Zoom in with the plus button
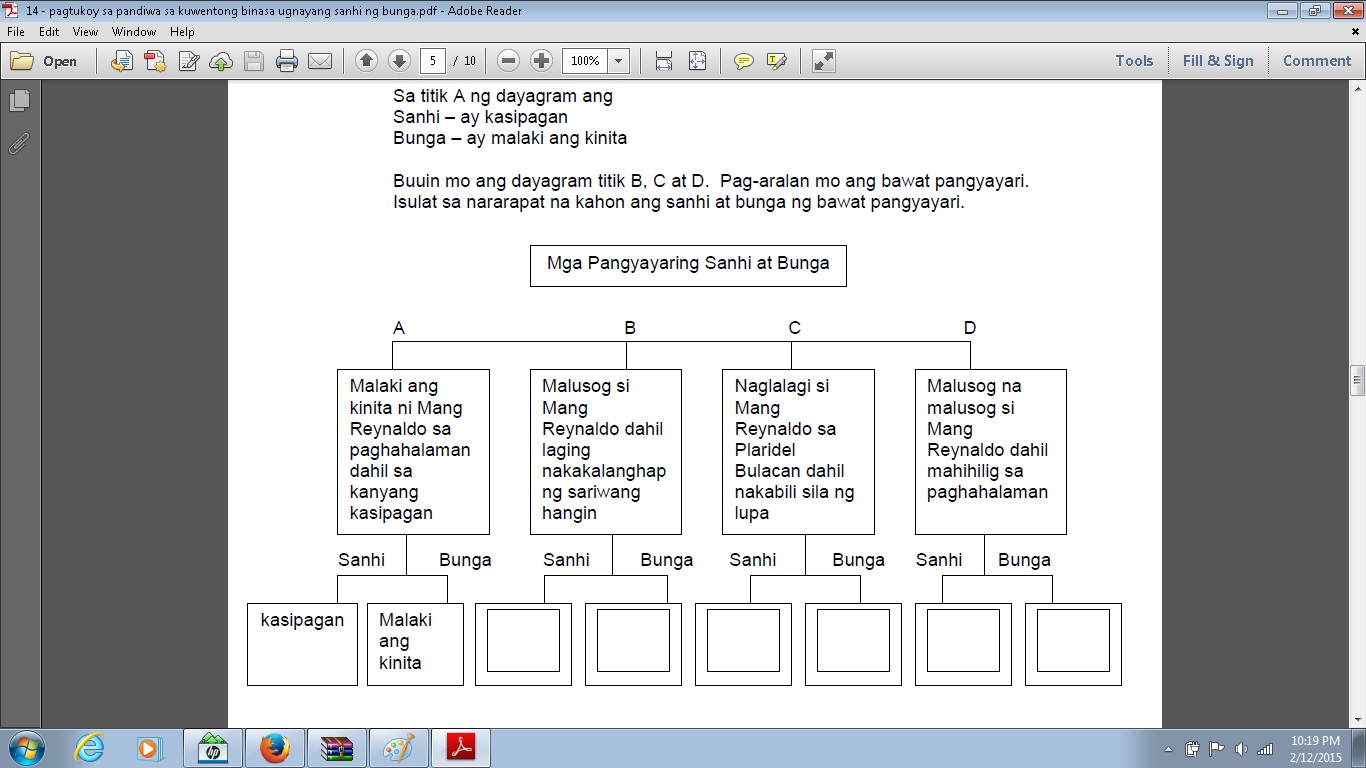 click(x=541, y=61)
